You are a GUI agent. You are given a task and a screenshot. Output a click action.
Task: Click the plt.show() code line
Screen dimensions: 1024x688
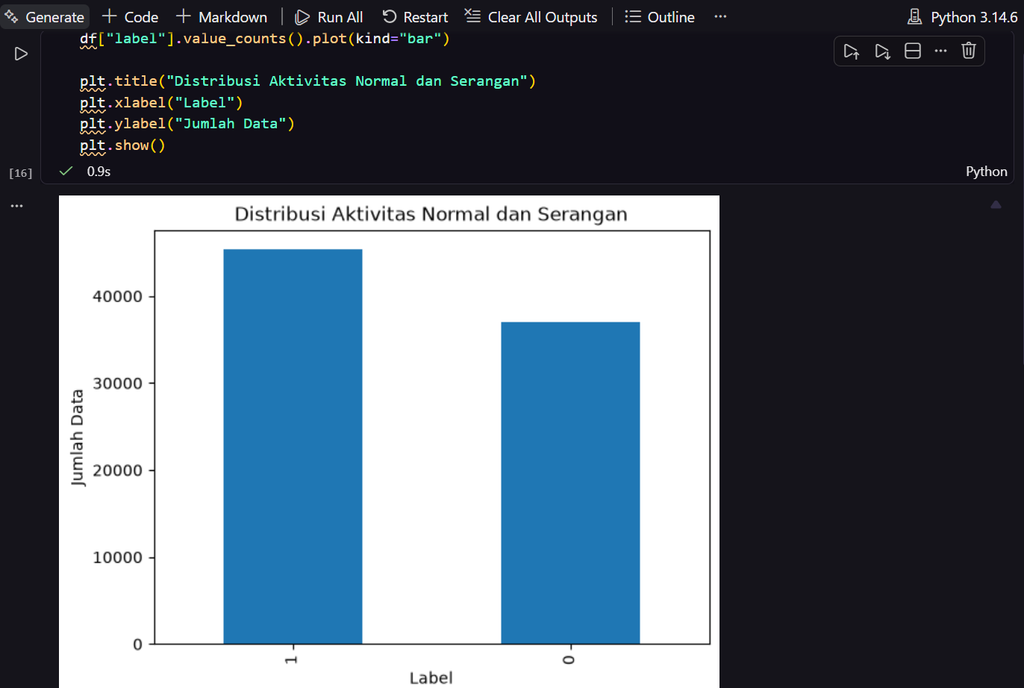point(123,145)
